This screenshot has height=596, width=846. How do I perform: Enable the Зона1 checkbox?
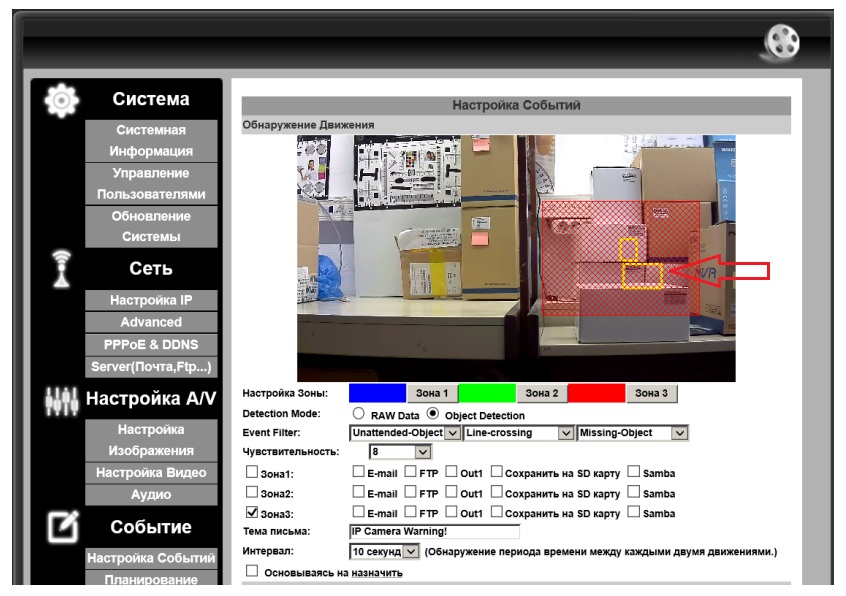pyautogui.click(x=252, y=472)
